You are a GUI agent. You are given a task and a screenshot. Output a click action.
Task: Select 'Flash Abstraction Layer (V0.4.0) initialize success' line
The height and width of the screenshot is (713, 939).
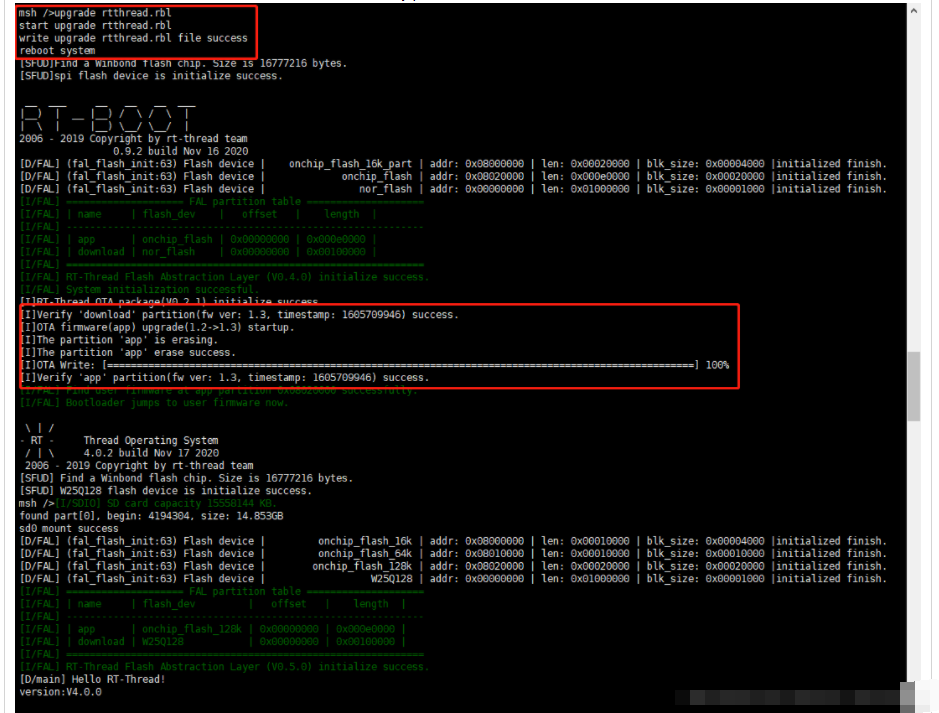click(225, 277)
